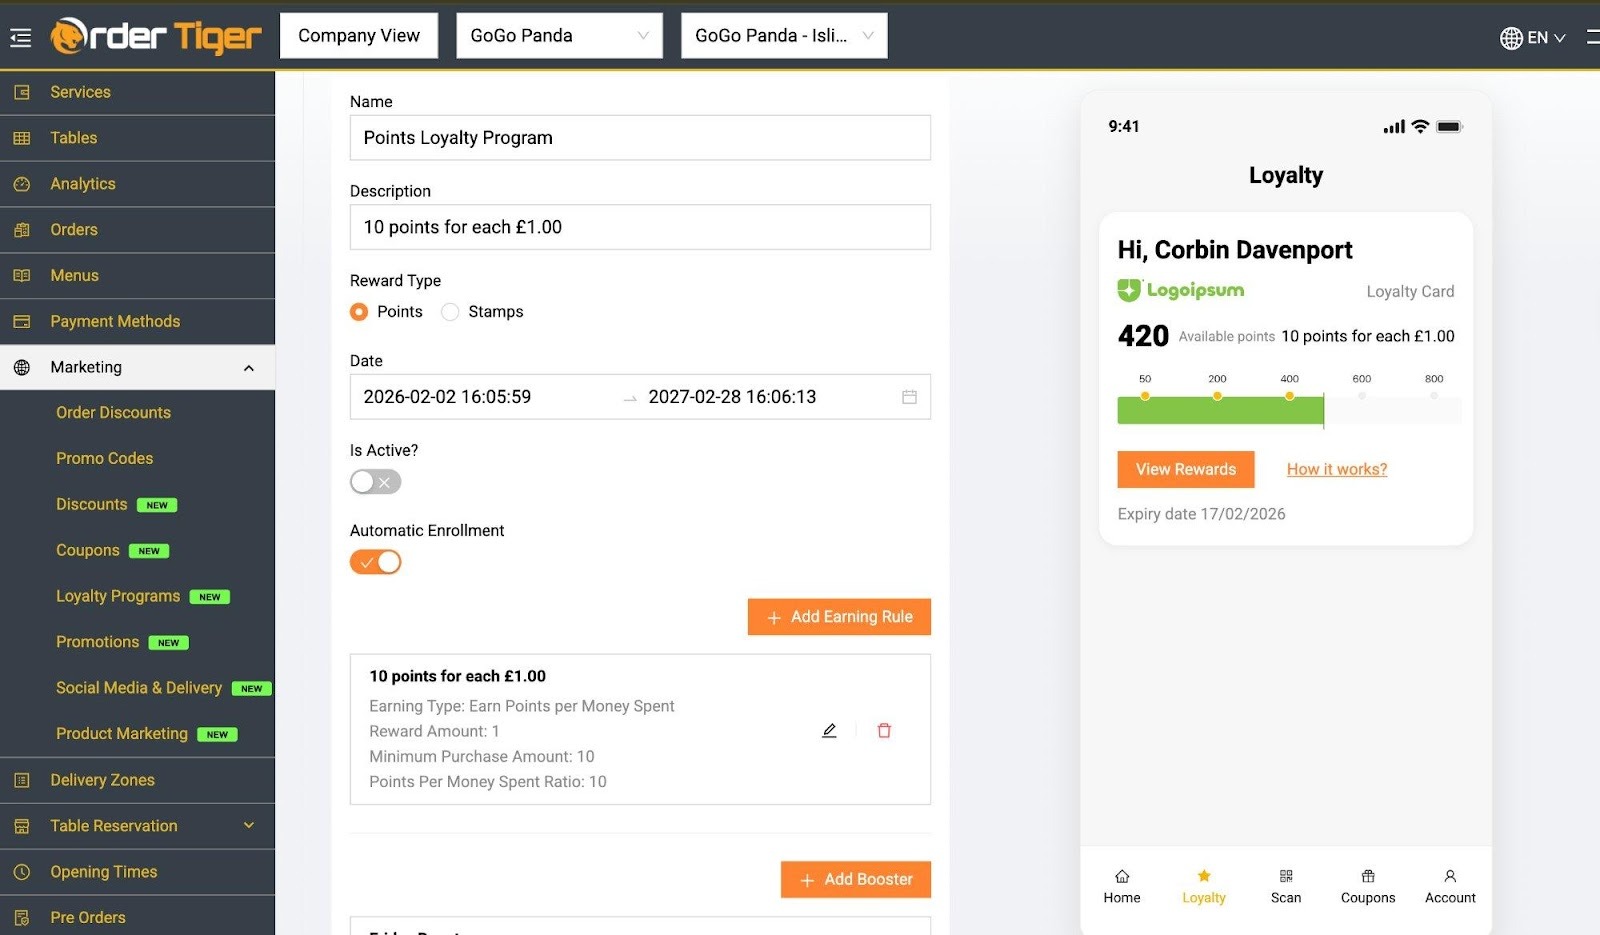Open Product Marketing in the sidebar
Image resolution: width=1600 pixels, height=935 pixels.
(x=121, y=735)
